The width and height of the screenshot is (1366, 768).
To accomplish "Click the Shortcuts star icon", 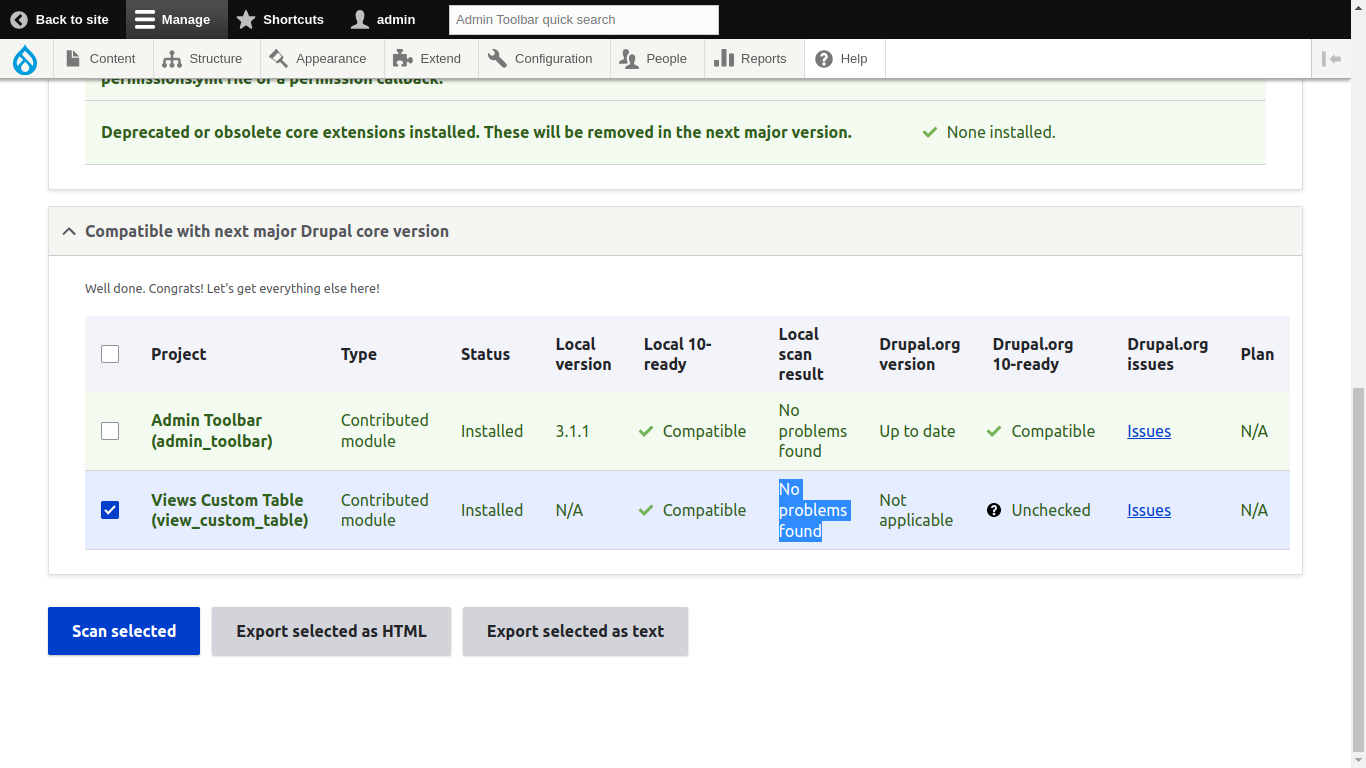I will [x=243, y=19].
